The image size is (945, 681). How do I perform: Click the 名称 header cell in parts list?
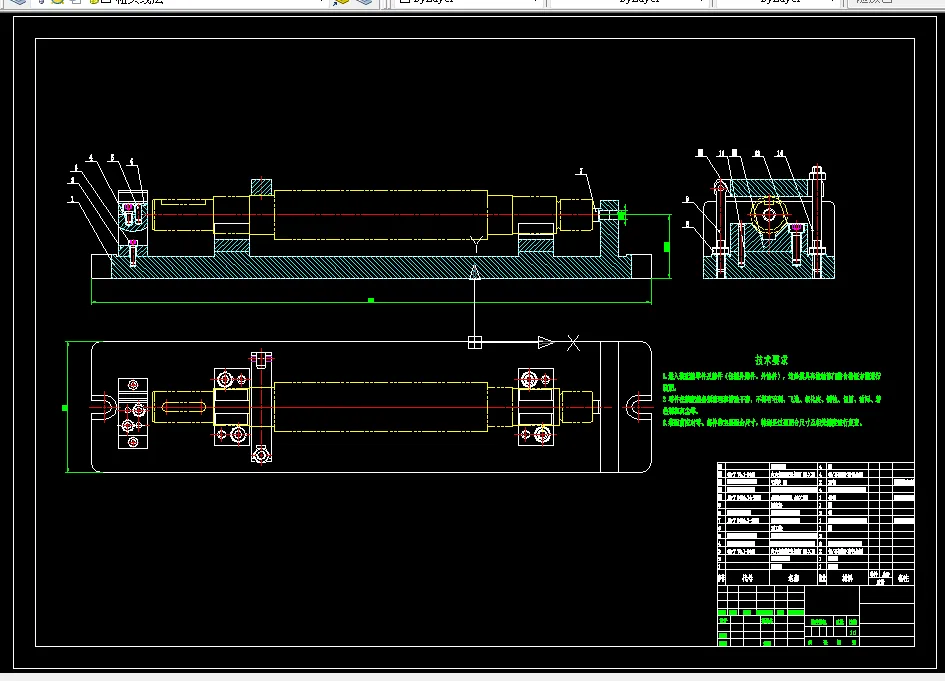tap(793, 578)
